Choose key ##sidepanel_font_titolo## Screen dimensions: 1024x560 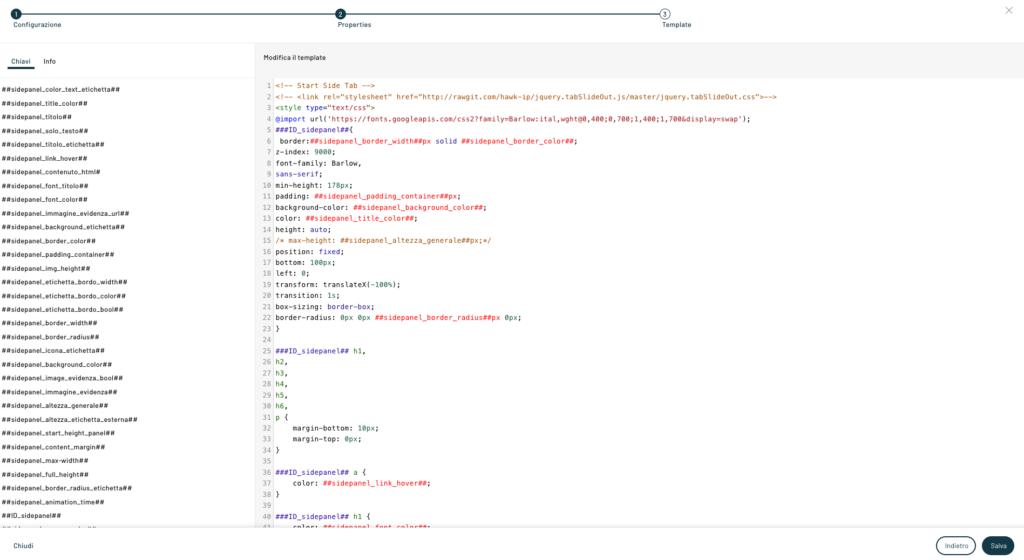[x=44, y=186]
